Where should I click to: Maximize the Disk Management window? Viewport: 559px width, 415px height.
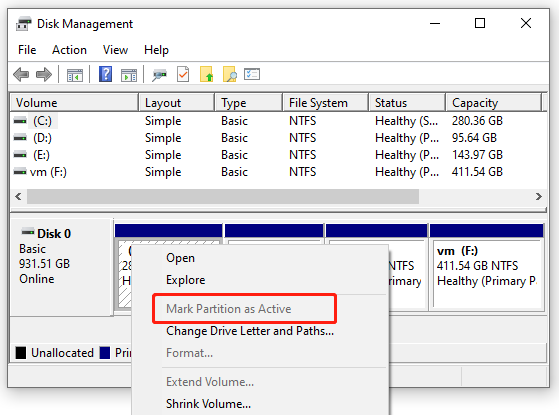click(x=480, y=24)
